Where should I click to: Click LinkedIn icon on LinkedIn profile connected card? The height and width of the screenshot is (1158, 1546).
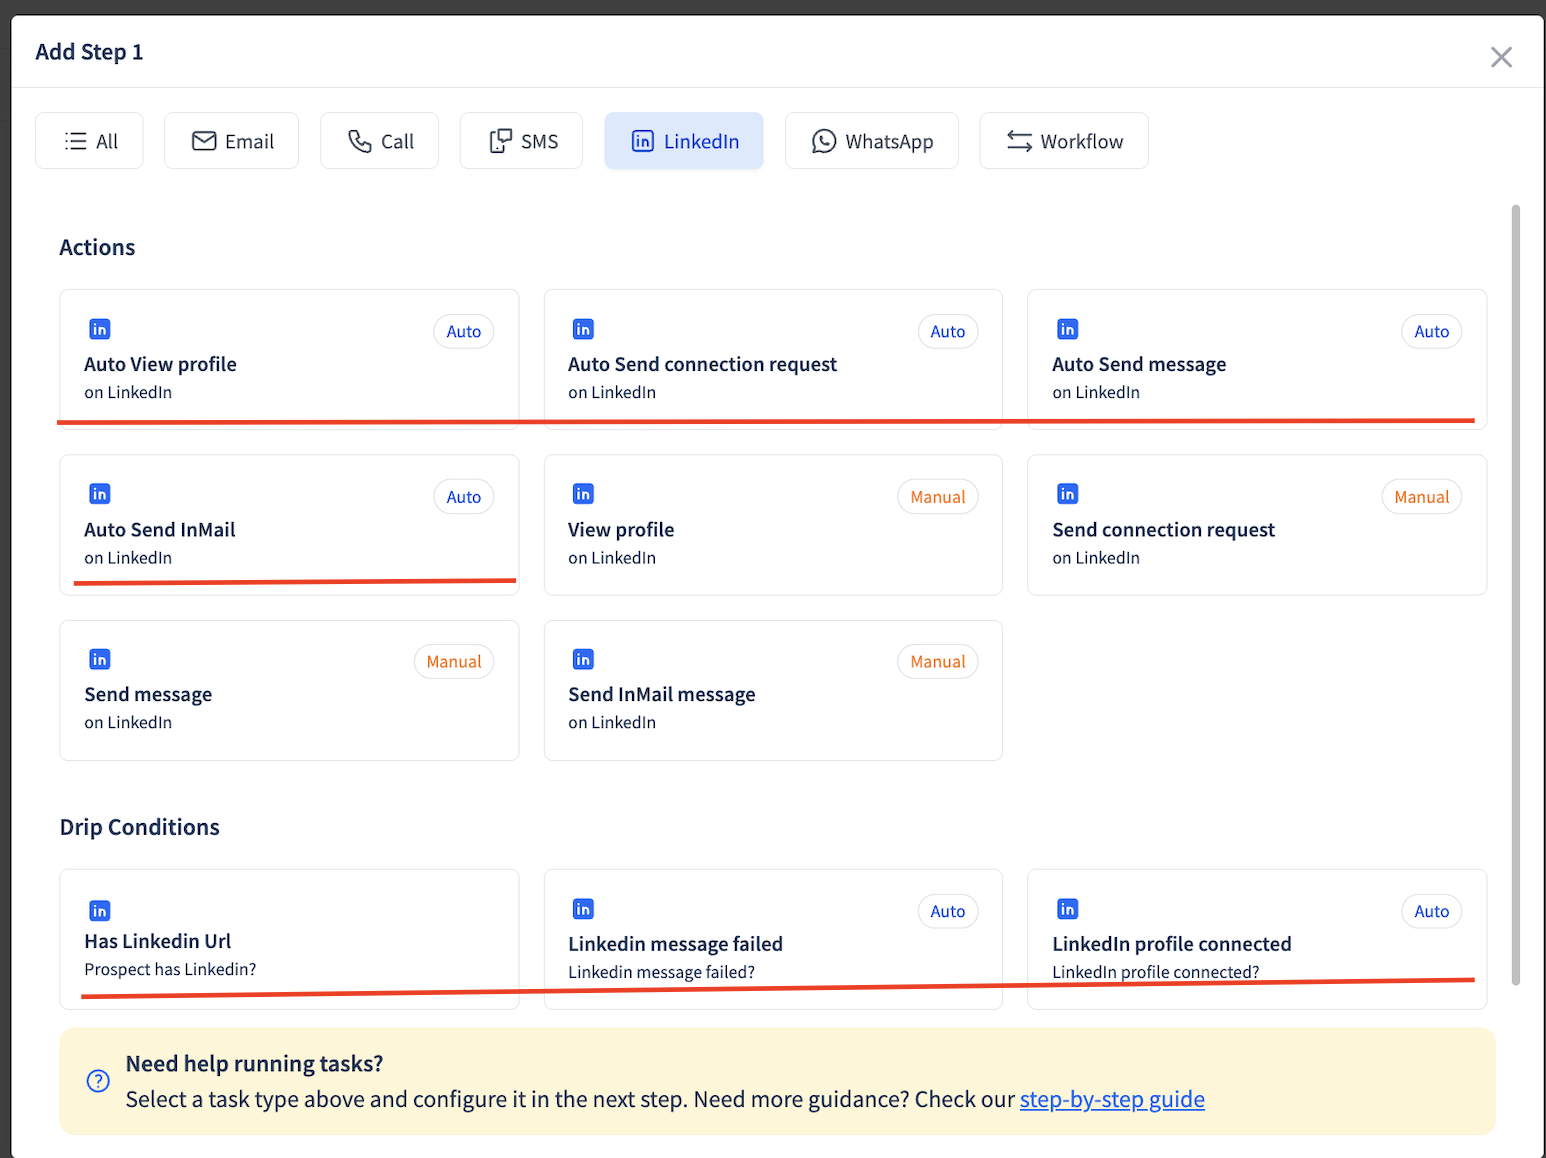pos(1067,909)
